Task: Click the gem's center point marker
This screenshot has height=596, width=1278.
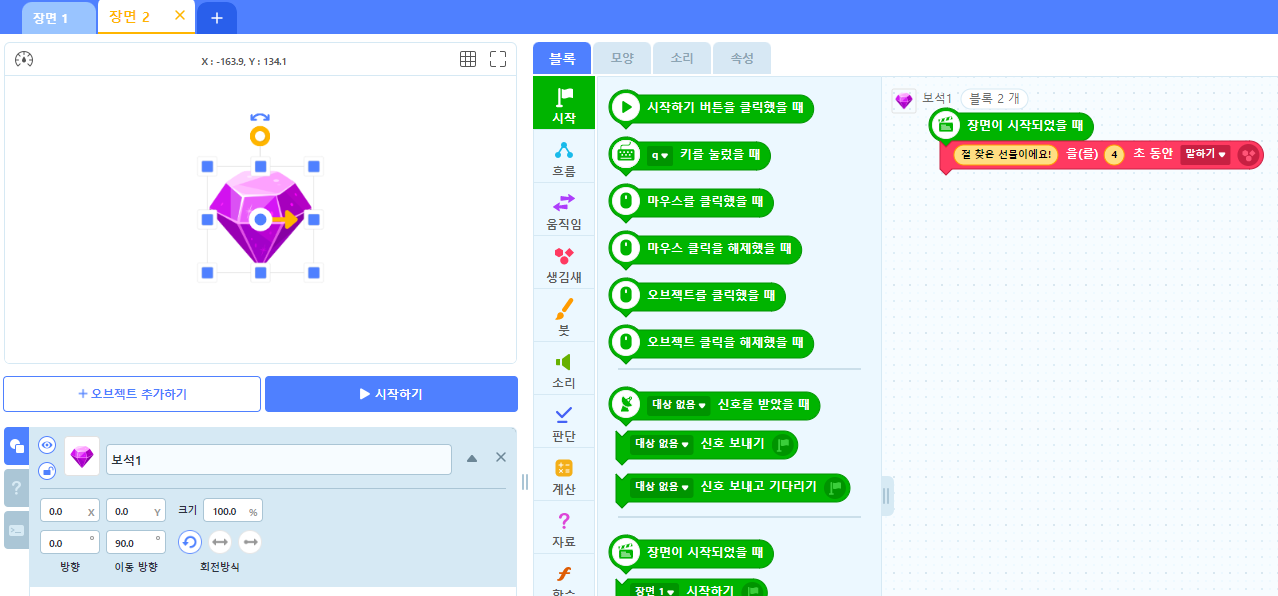Action: 260,219
